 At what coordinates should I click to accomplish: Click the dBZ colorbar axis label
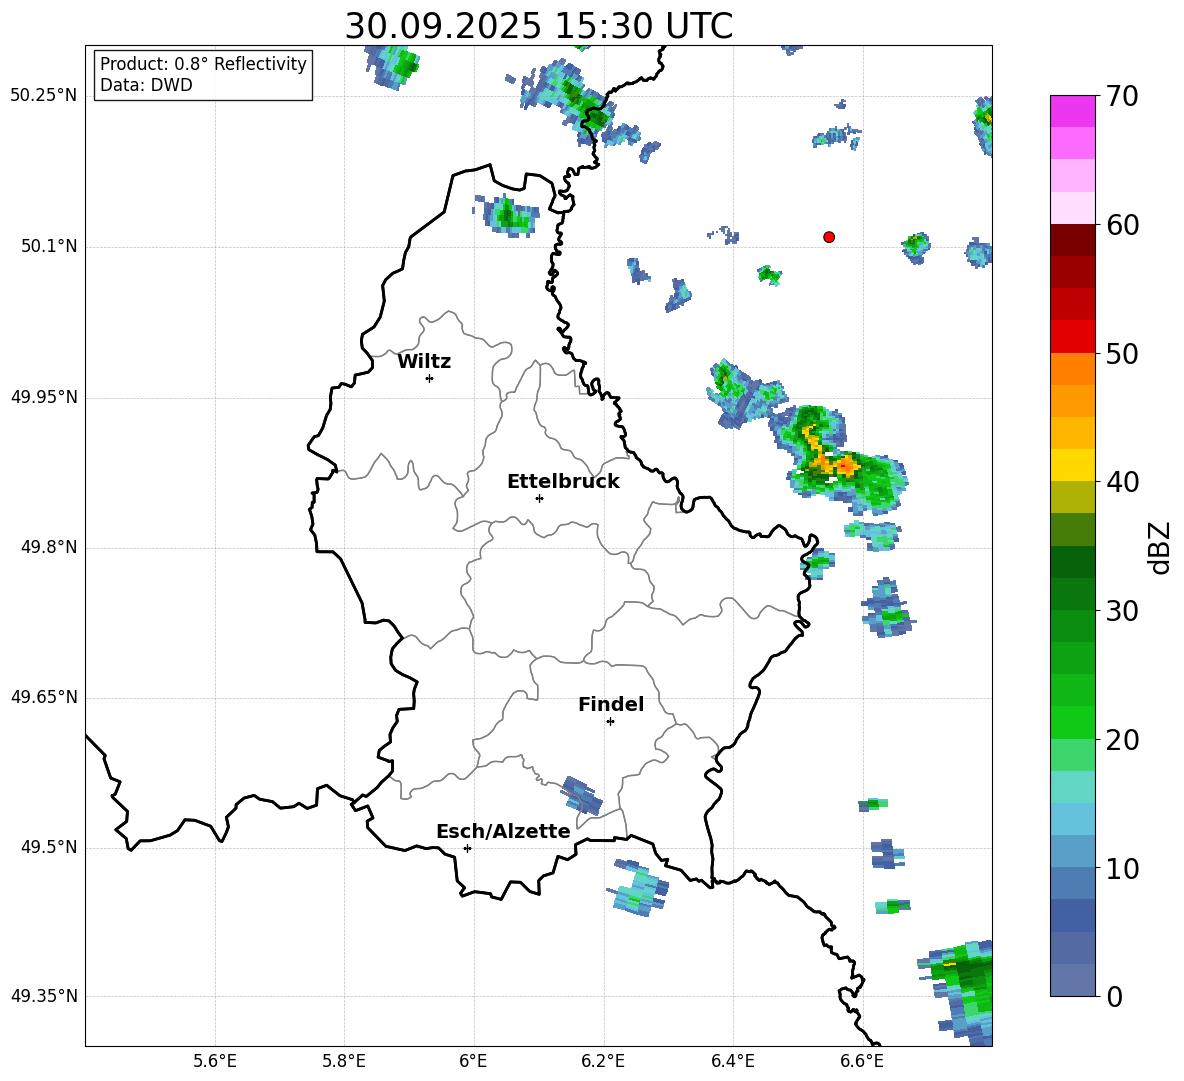point(1160,548)
